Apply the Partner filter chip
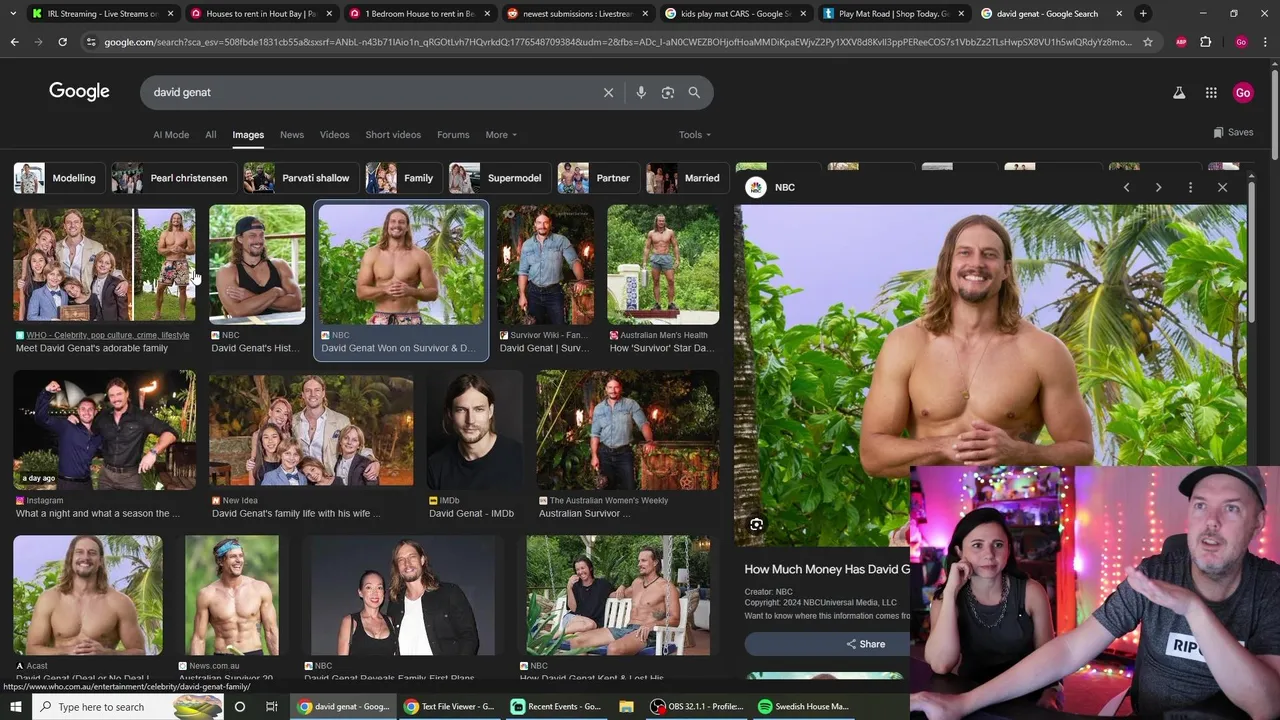The image size is (1280, 720). tap(598, 178)
